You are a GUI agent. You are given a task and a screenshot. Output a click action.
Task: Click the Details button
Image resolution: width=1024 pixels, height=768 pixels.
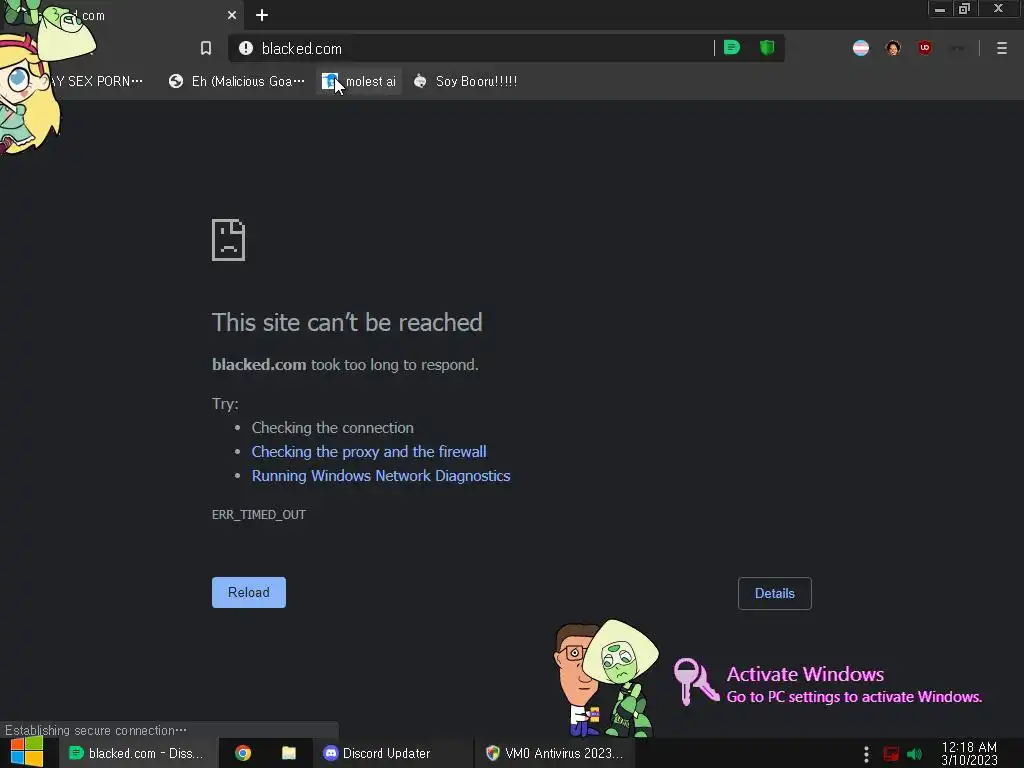(775, 593)
